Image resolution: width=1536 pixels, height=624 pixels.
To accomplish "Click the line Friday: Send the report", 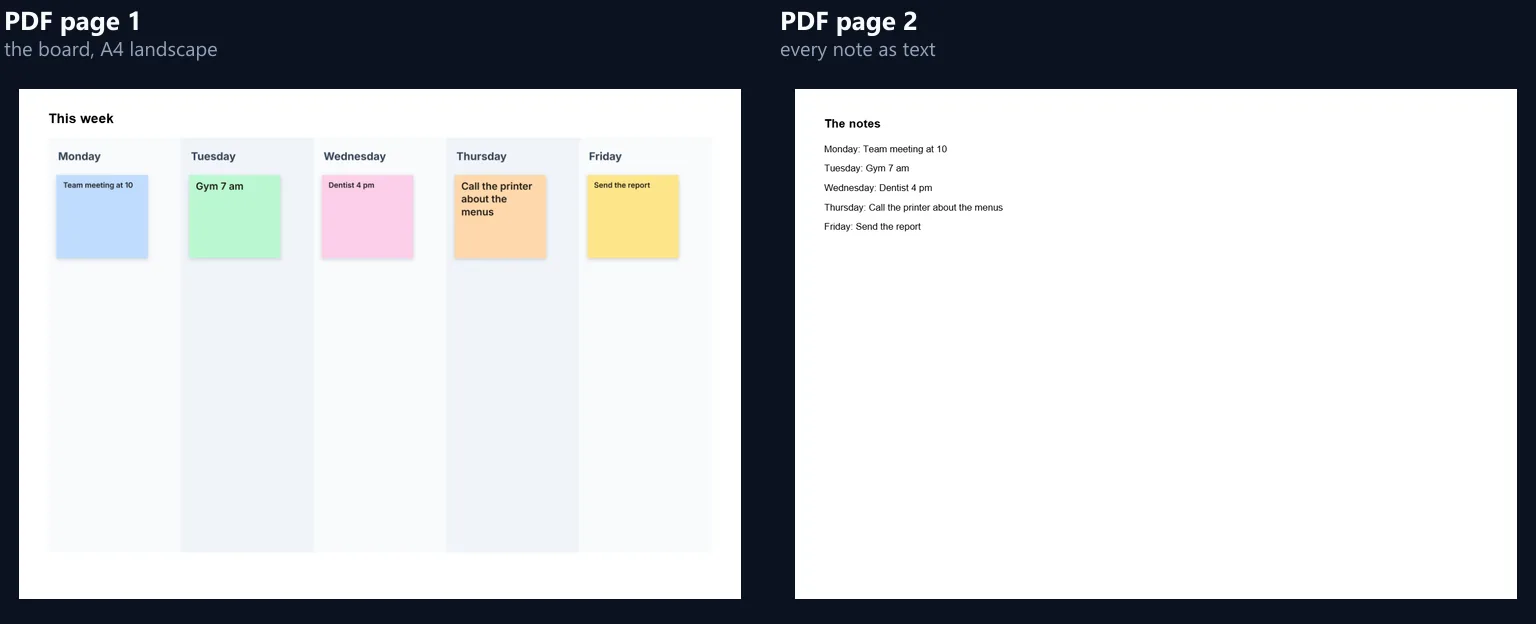I will click(872, 227).
